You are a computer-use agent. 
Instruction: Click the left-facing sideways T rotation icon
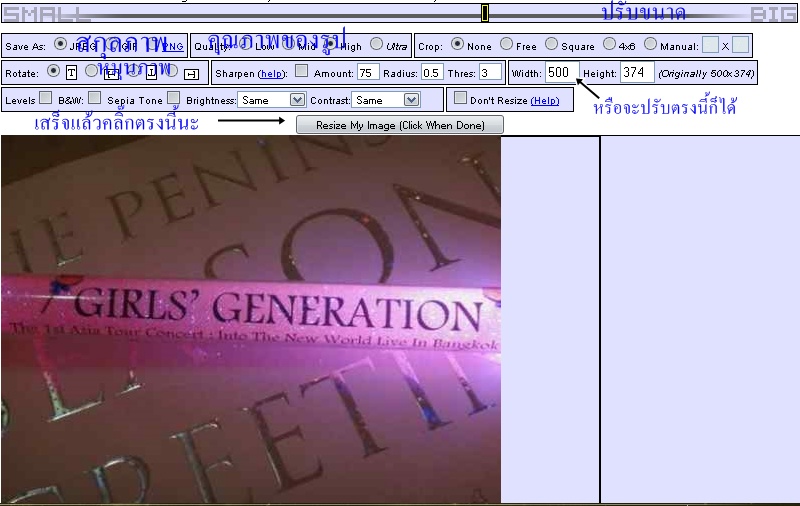112,74
